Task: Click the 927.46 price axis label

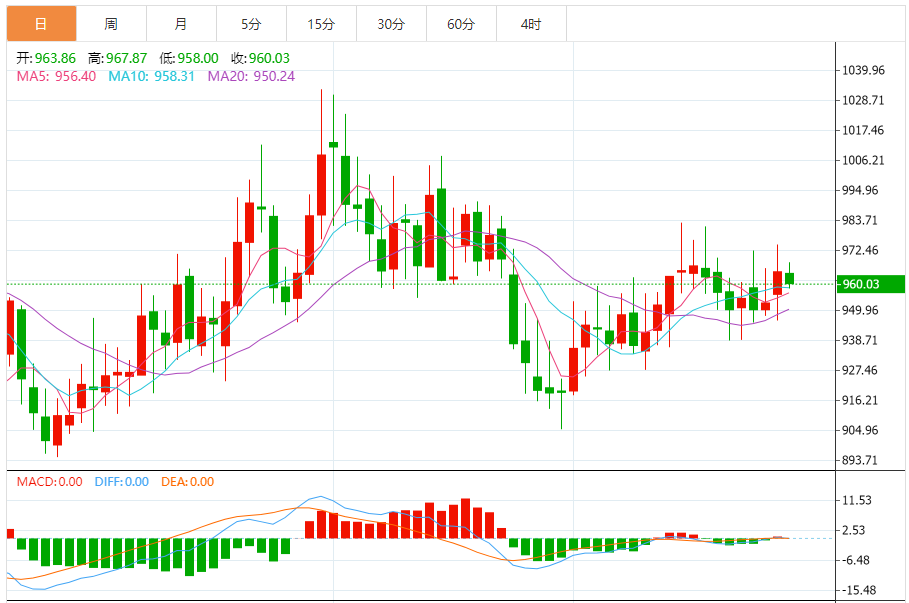Action: (x=860, y=370)
